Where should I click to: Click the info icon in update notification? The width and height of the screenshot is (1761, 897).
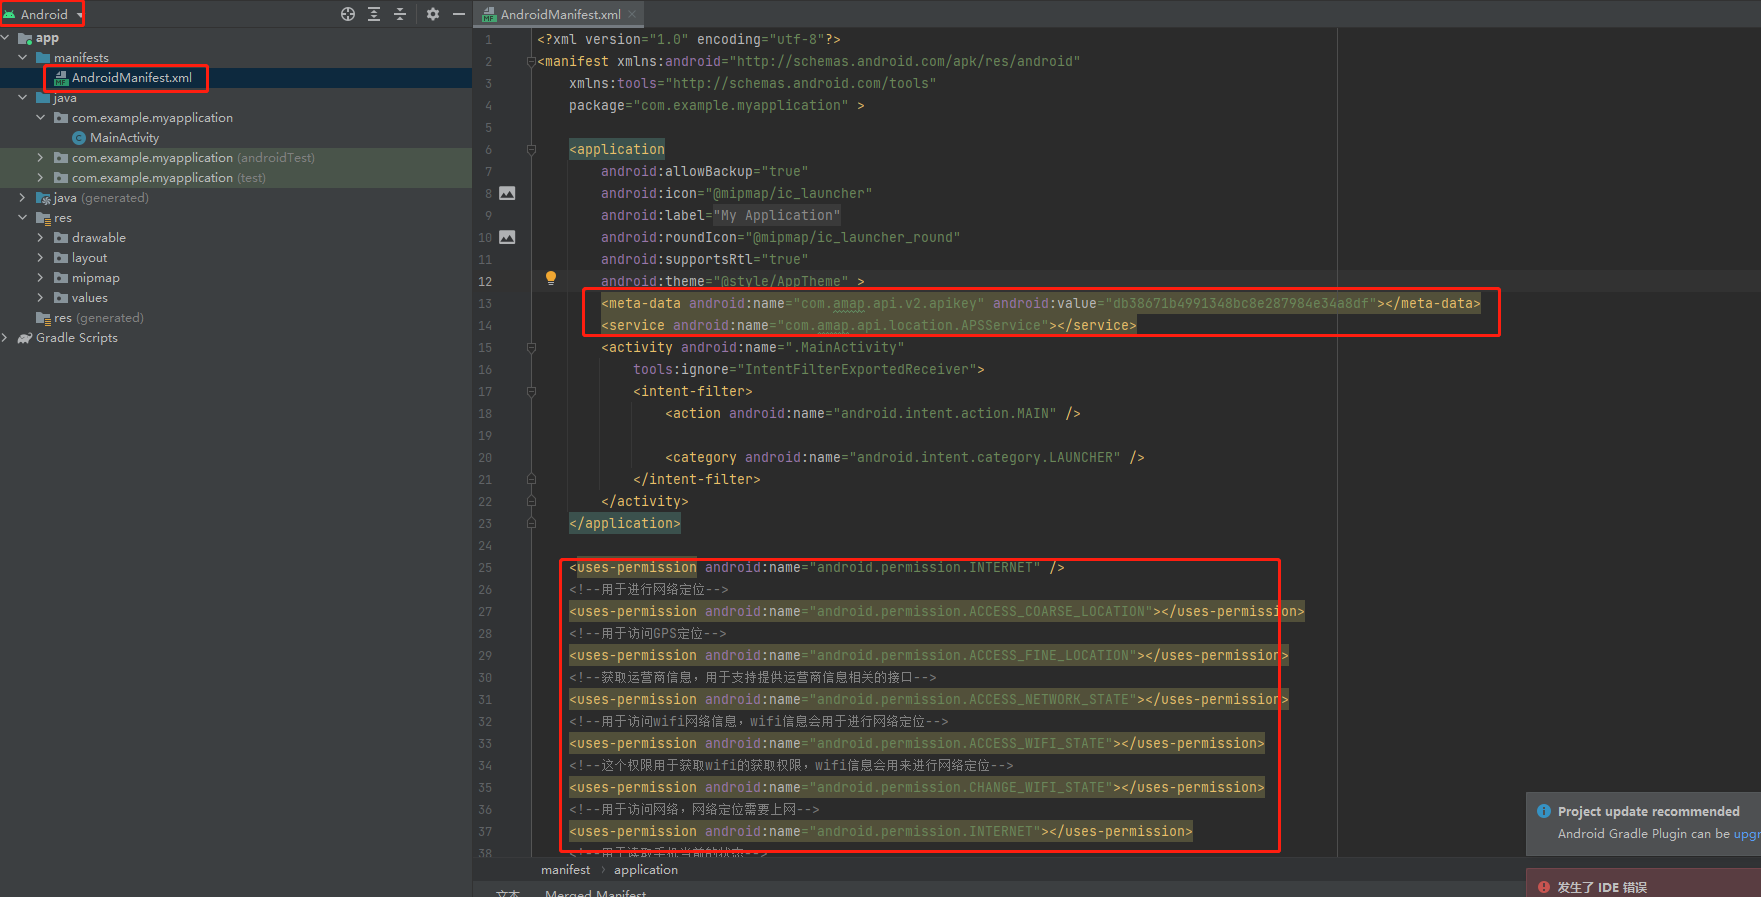1544,811
